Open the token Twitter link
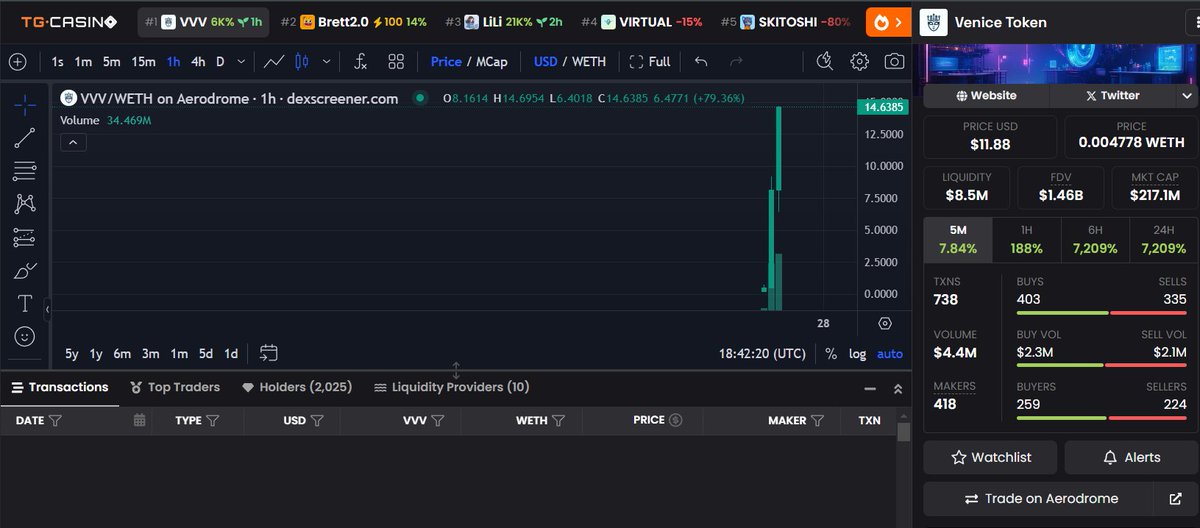This screenshot has height=528, width=1200. tap(1112, 96)
